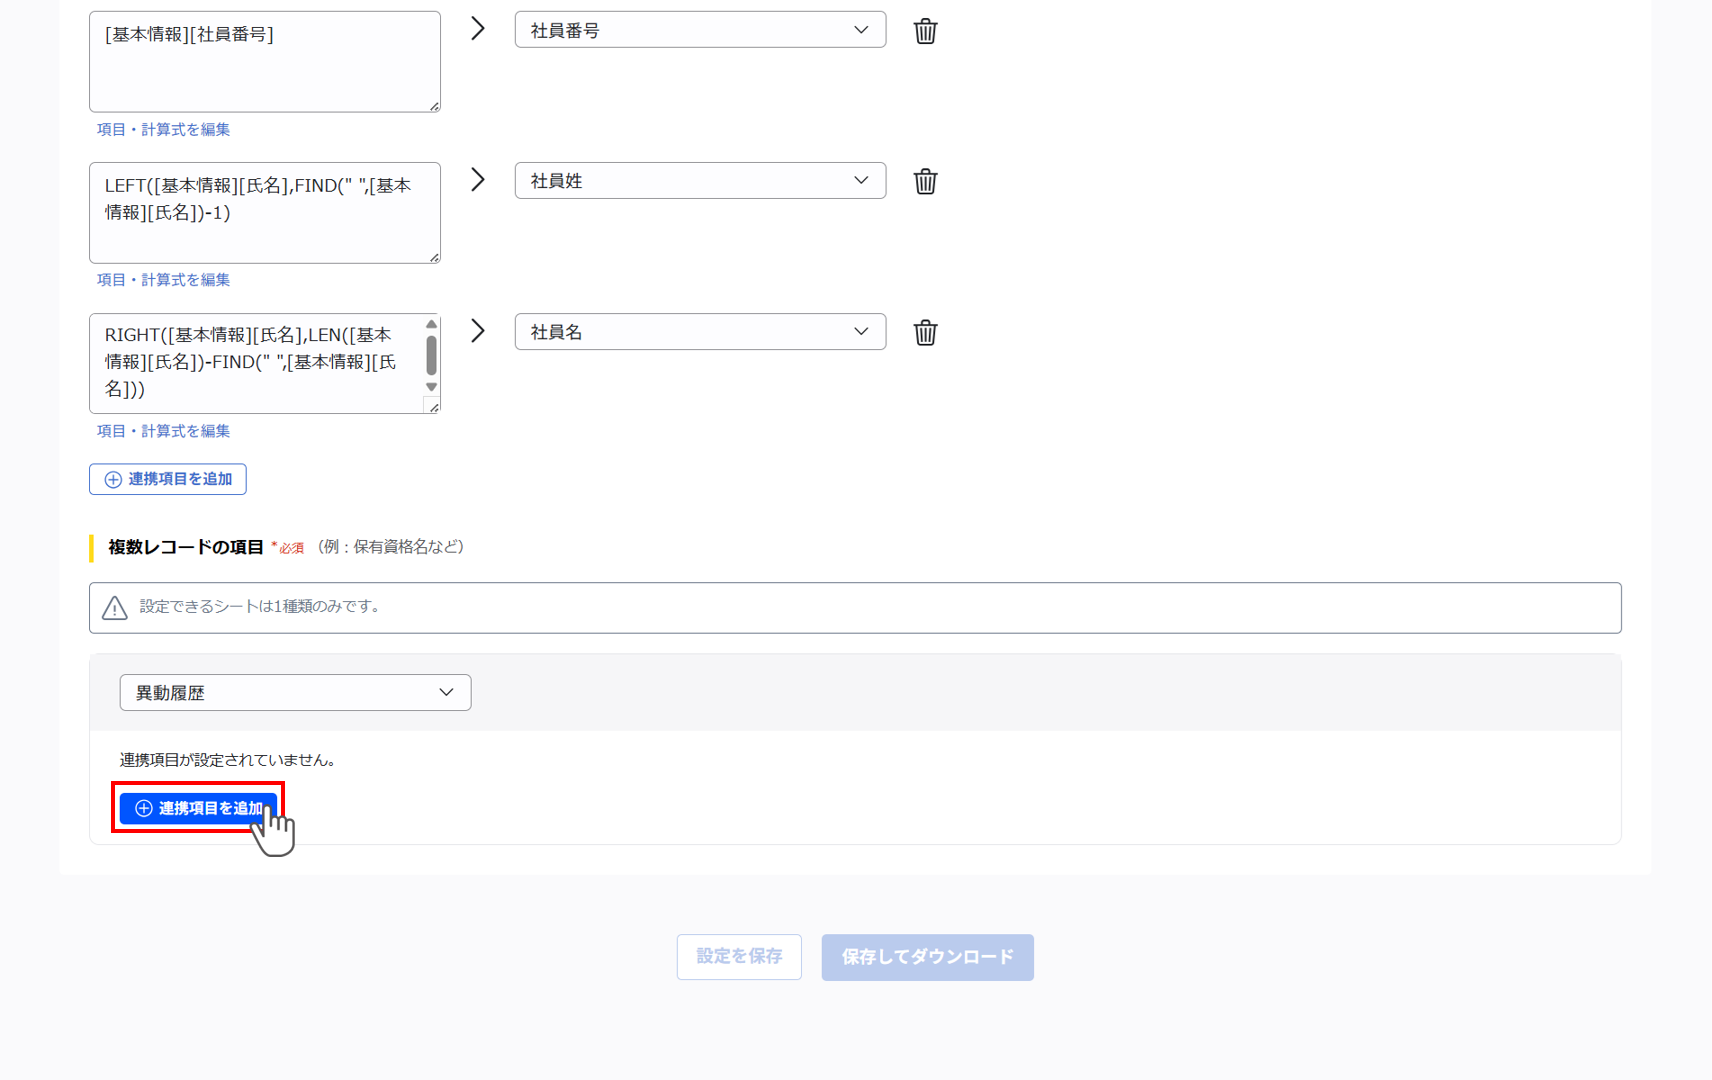1712x1080 pixels.
Task: Click the plus icon in upper 連携項目を追加 button
Action: [112, 479]
